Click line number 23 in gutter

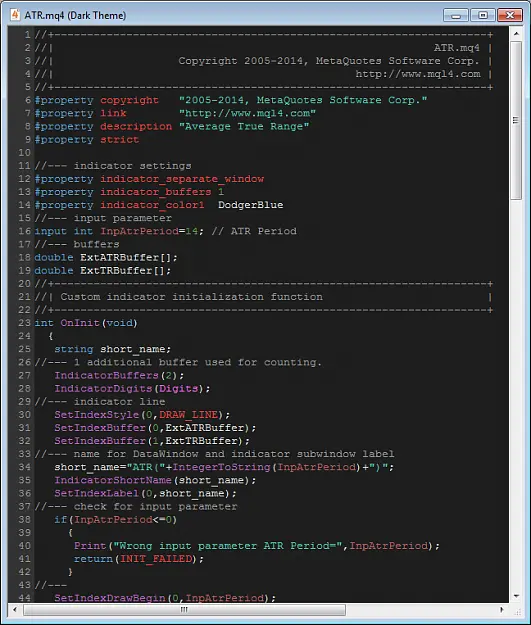point(24,323)
